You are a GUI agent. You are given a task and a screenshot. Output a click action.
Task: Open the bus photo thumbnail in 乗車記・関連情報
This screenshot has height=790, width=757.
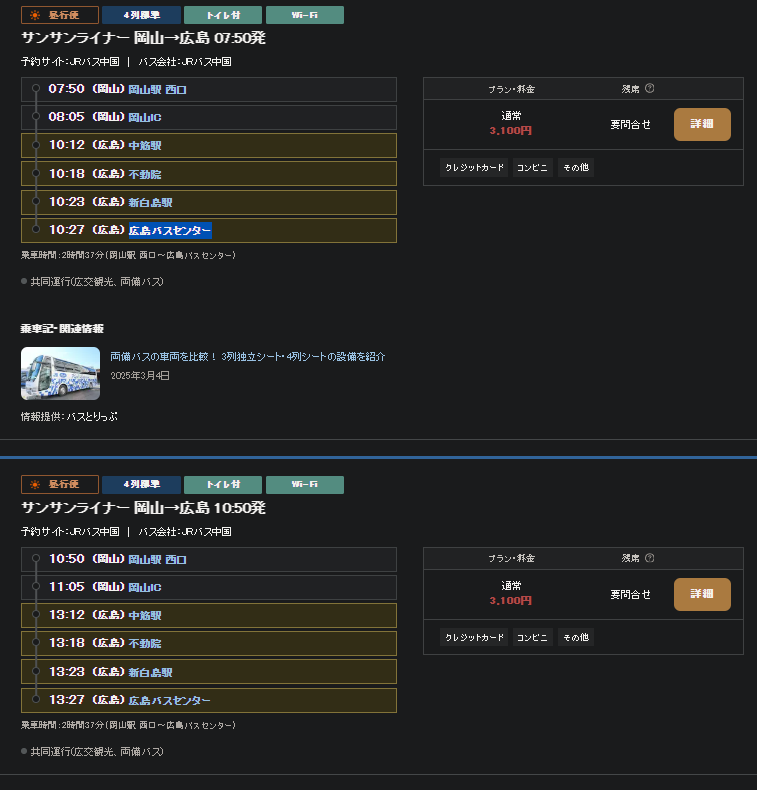click(x=60, y=373)
